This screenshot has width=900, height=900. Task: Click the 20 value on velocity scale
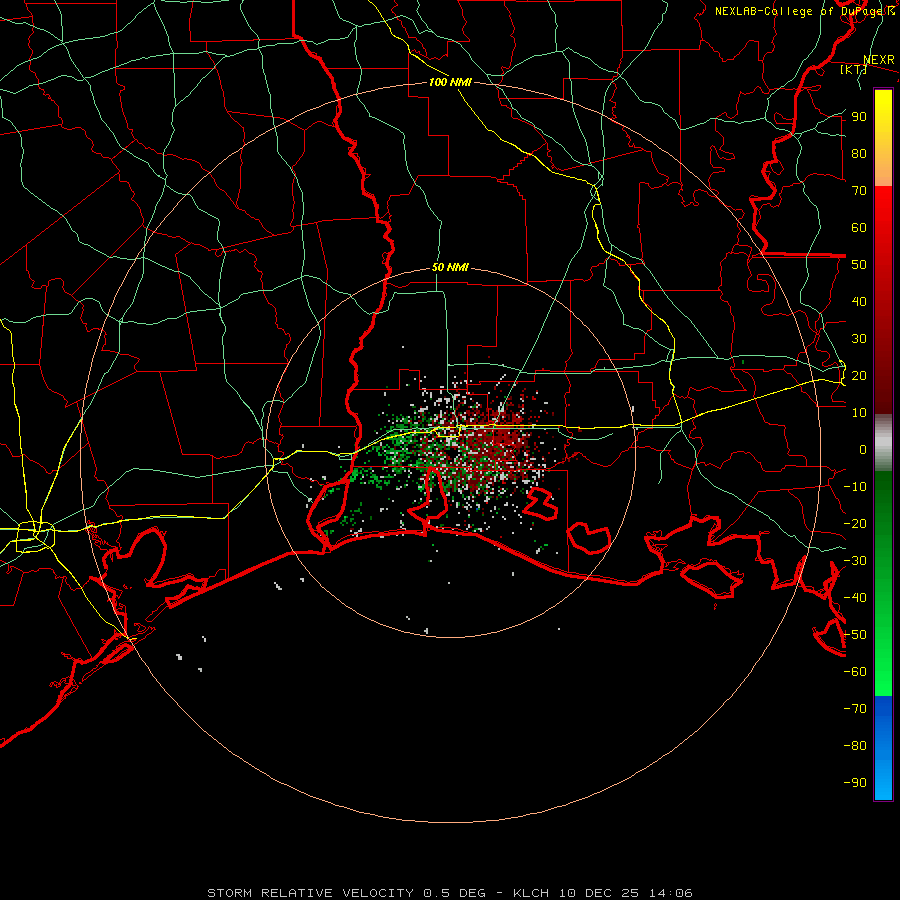tap(859, 375)
